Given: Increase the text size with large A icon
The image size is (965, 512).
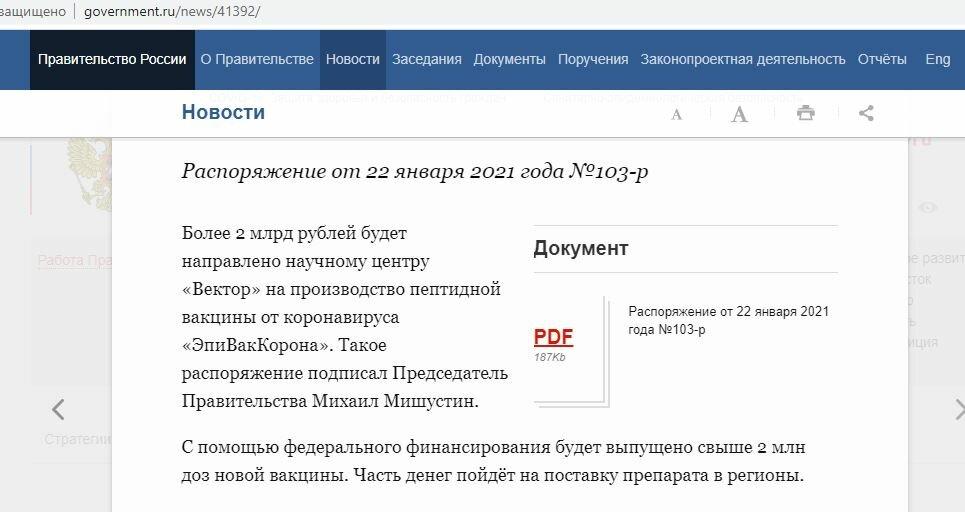Looking at the screenshot, I should point(740,114).
